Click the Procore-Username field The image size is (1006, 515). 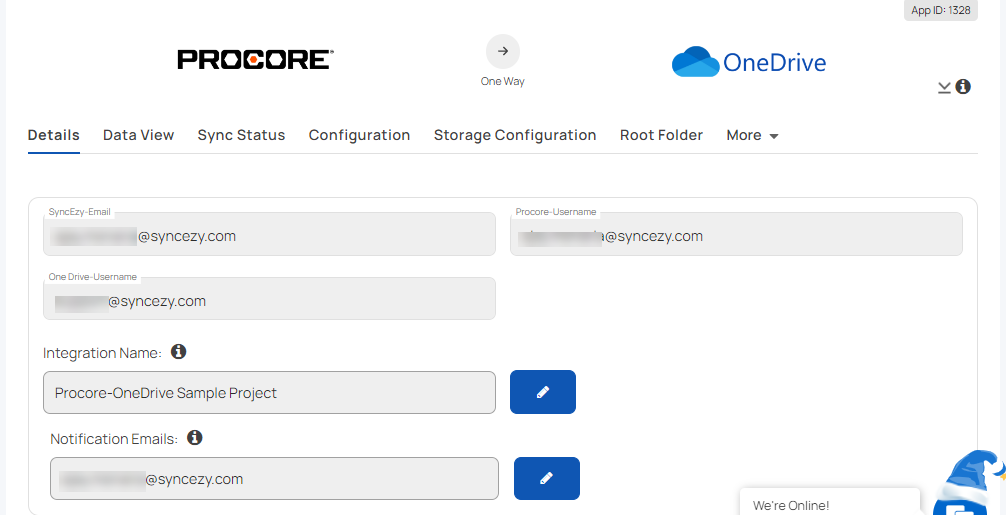coord(737,234)
